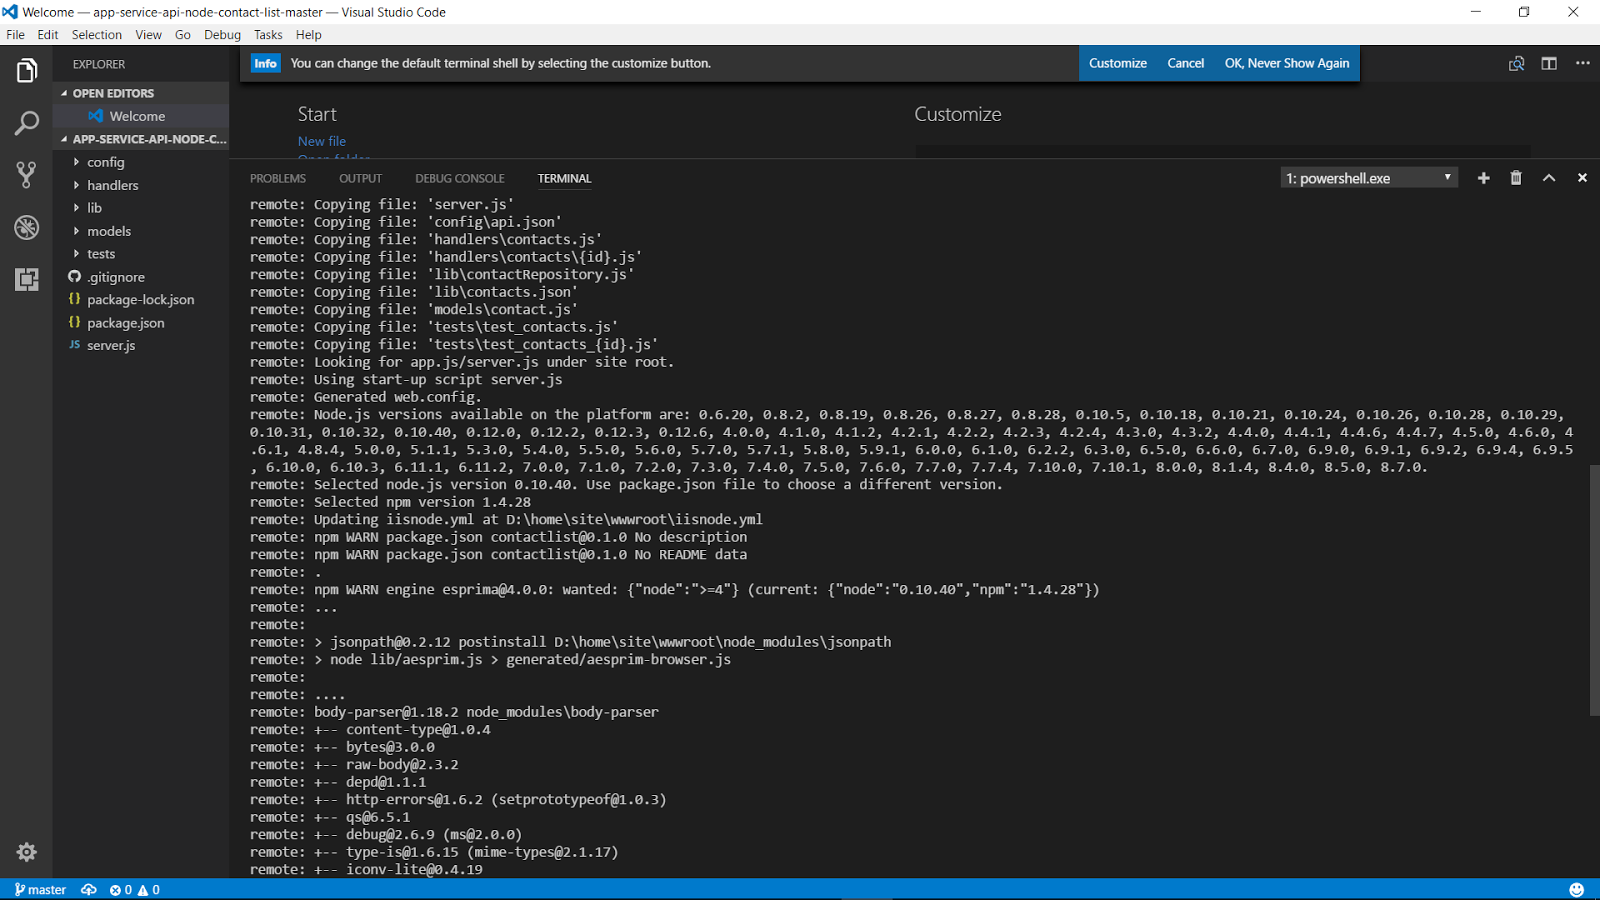Click the master branch indicator
The width and height of the screenshot is (1600, 900).
pos(40,889)
